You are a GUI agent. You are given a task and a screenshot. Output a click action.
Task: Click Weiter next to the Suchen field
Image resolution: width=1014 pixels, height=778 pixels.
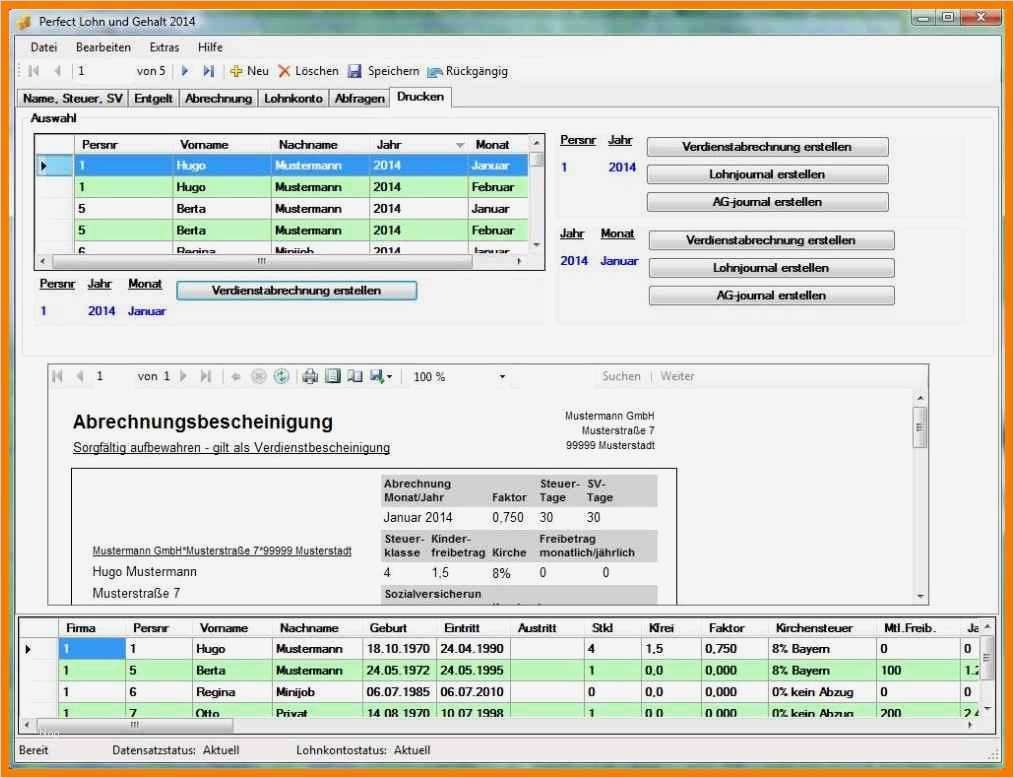click(677, 377)
